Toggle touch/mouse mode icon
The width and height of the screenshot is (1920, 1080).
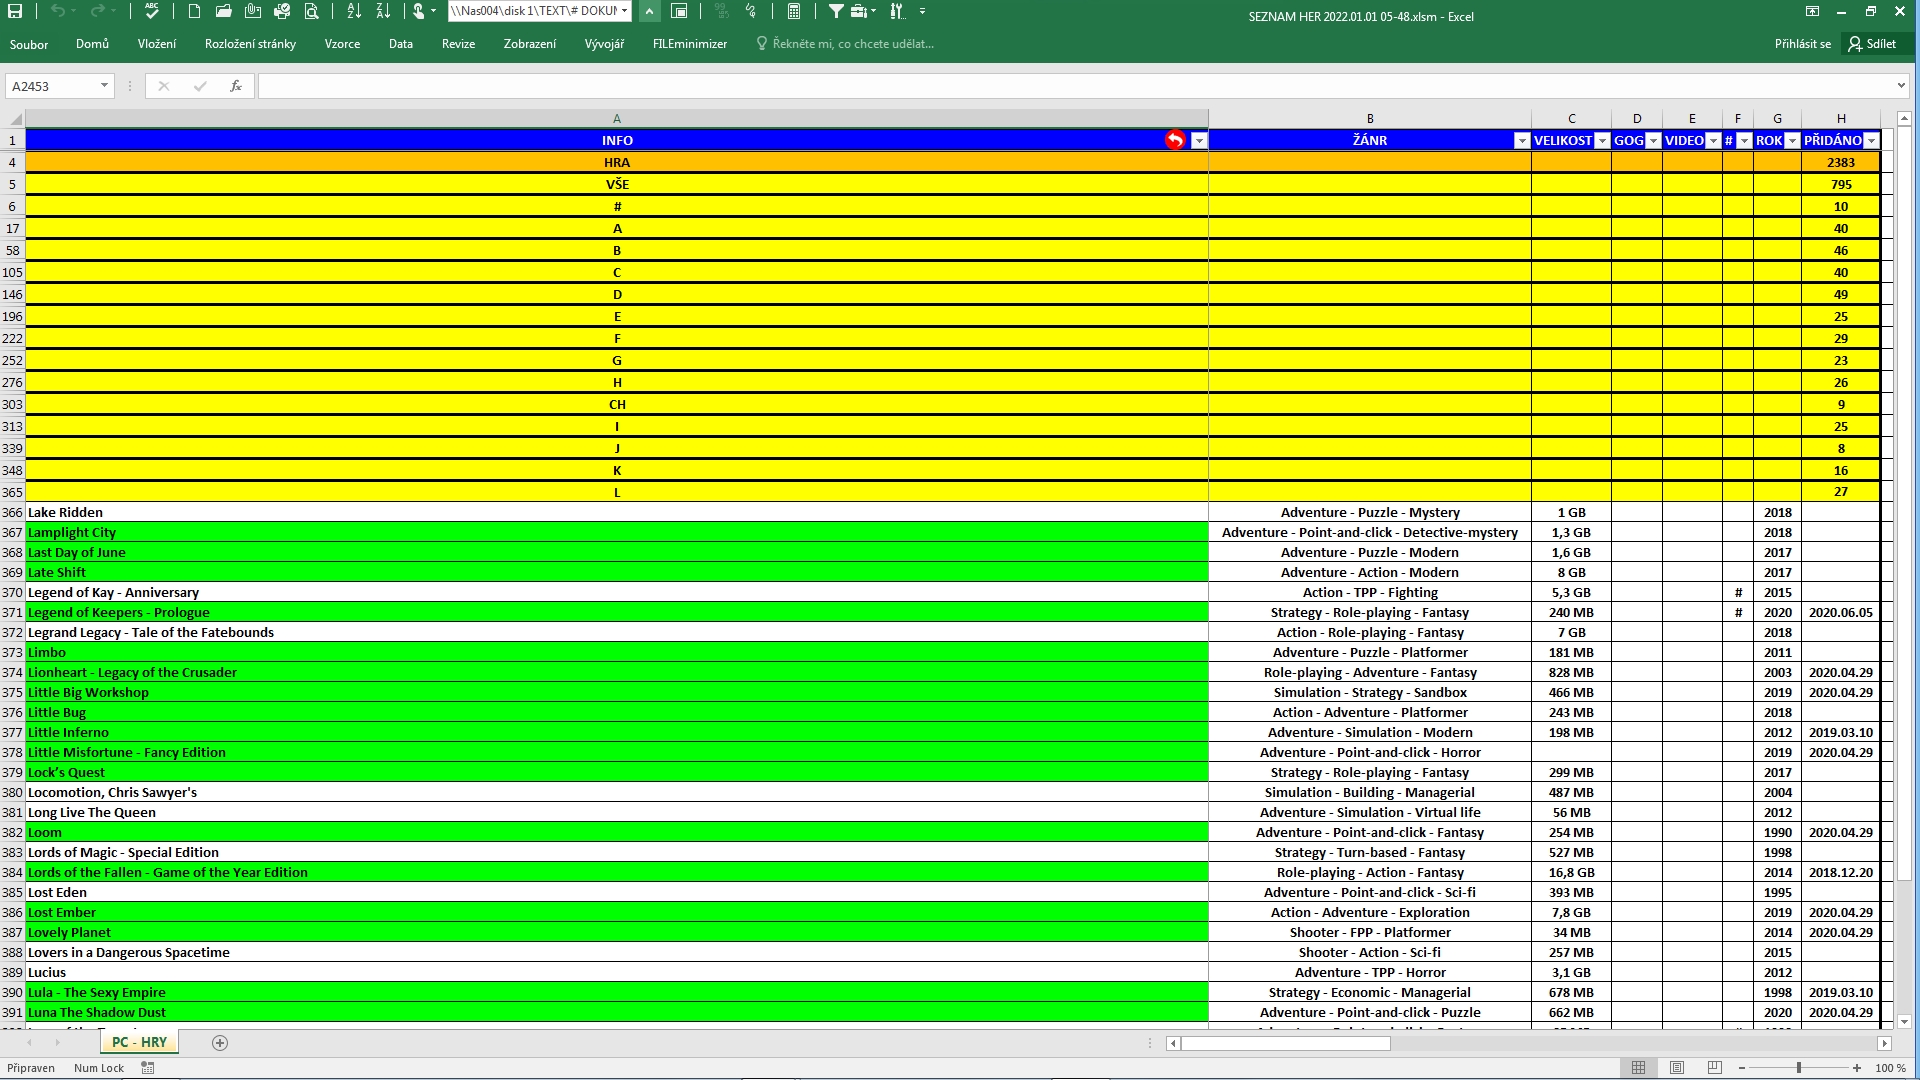pyautogui.click(x=419, y=12)
